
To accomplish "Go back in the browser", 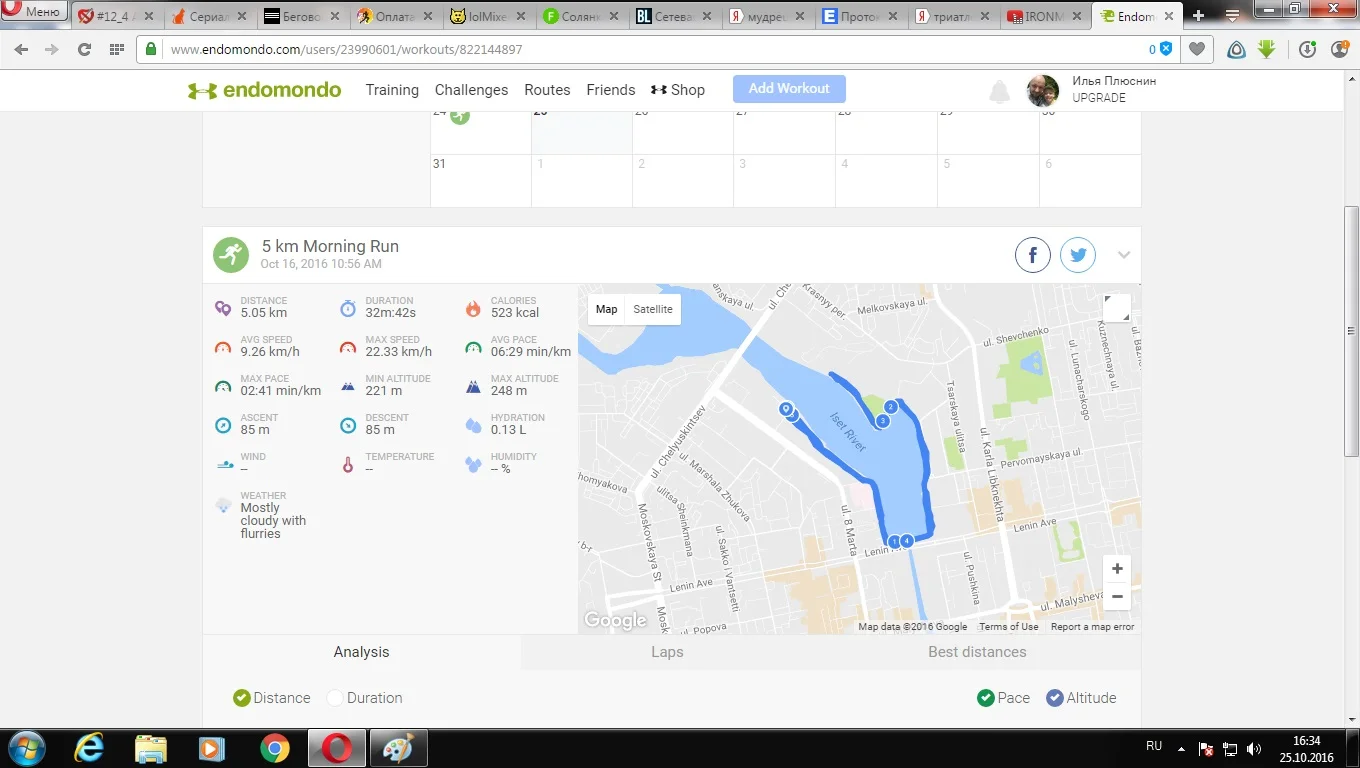I will coord(21,49).
